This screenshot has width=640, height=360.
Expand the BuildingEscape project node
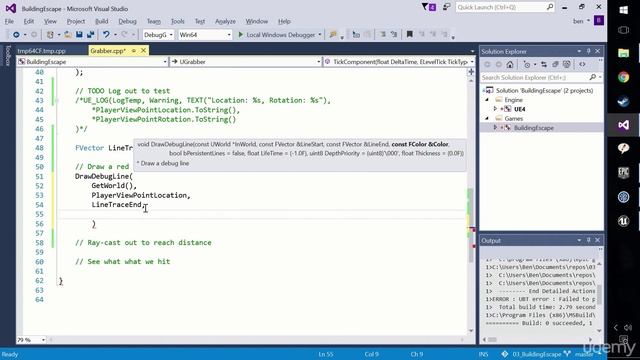pos(495,128)
